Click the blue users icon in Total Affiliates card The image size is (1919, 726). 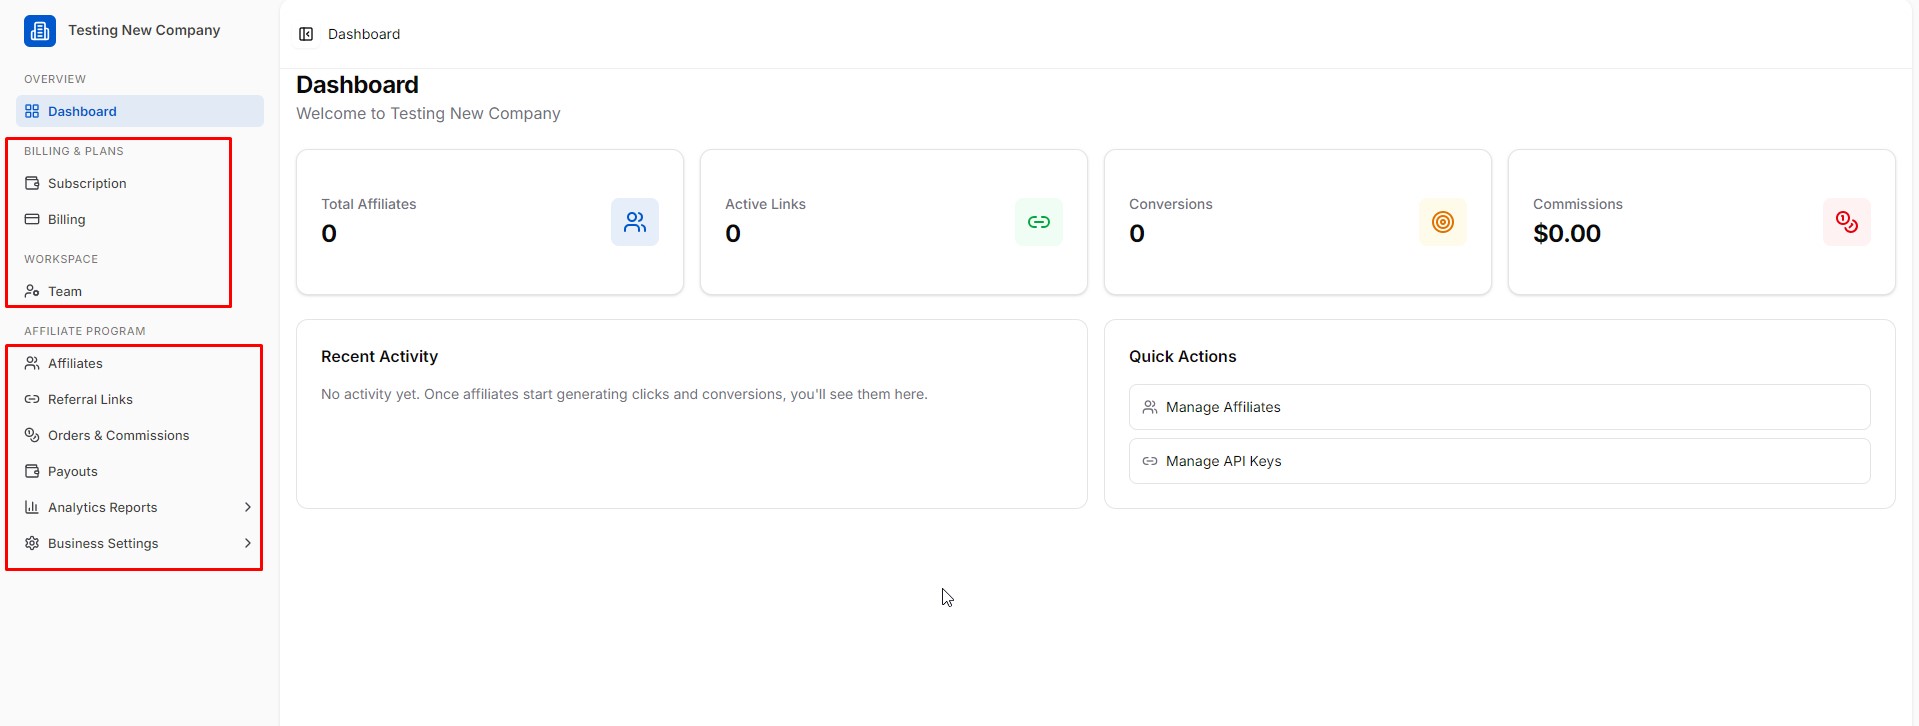[x=635, y=222]
